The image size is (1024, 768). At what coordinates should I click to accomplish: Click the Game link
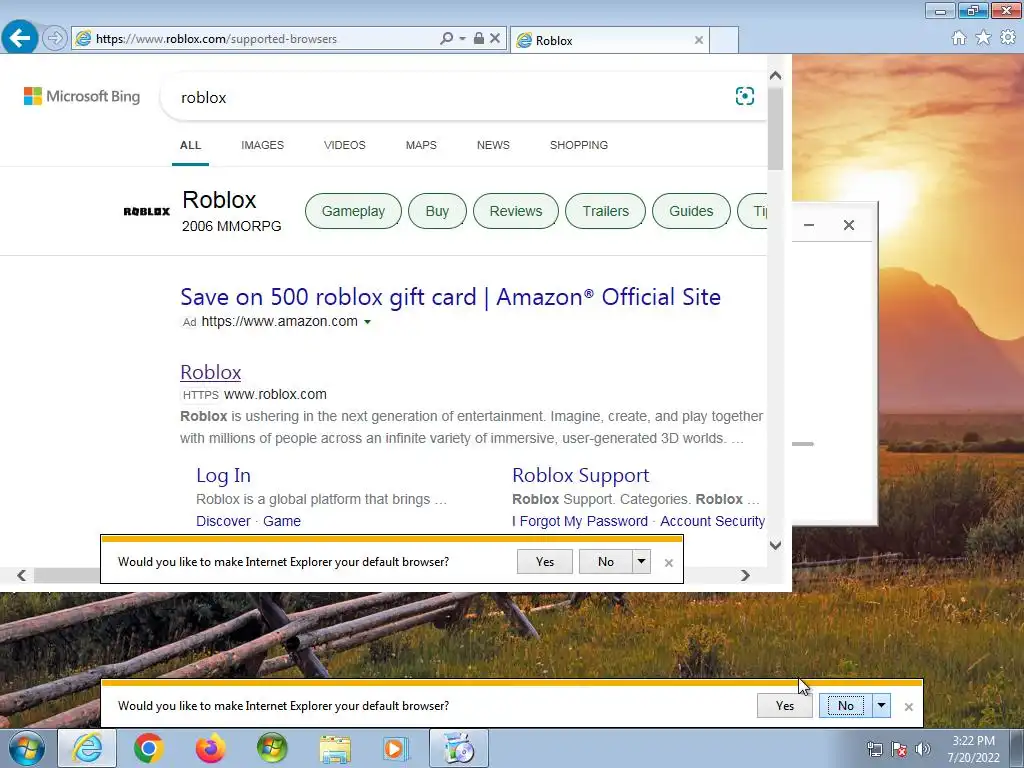point(282,521)
